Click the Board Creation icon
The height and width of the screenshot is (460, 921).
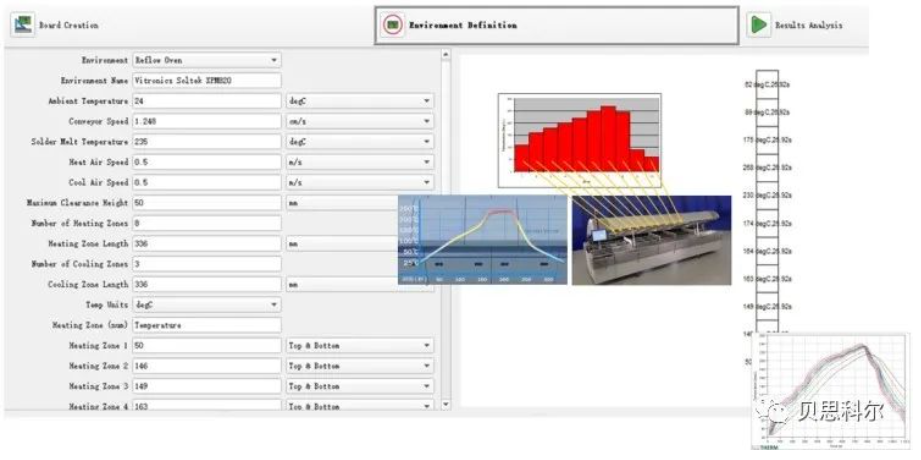[x=22, y=25]
